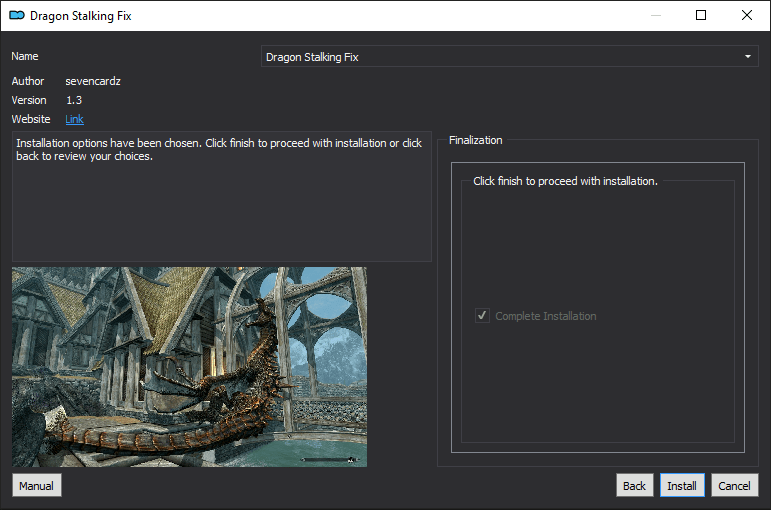Click the dragon screenshot thumbnail
The image size is (771, 510).
pyautogui.click(x=189, y=367)
